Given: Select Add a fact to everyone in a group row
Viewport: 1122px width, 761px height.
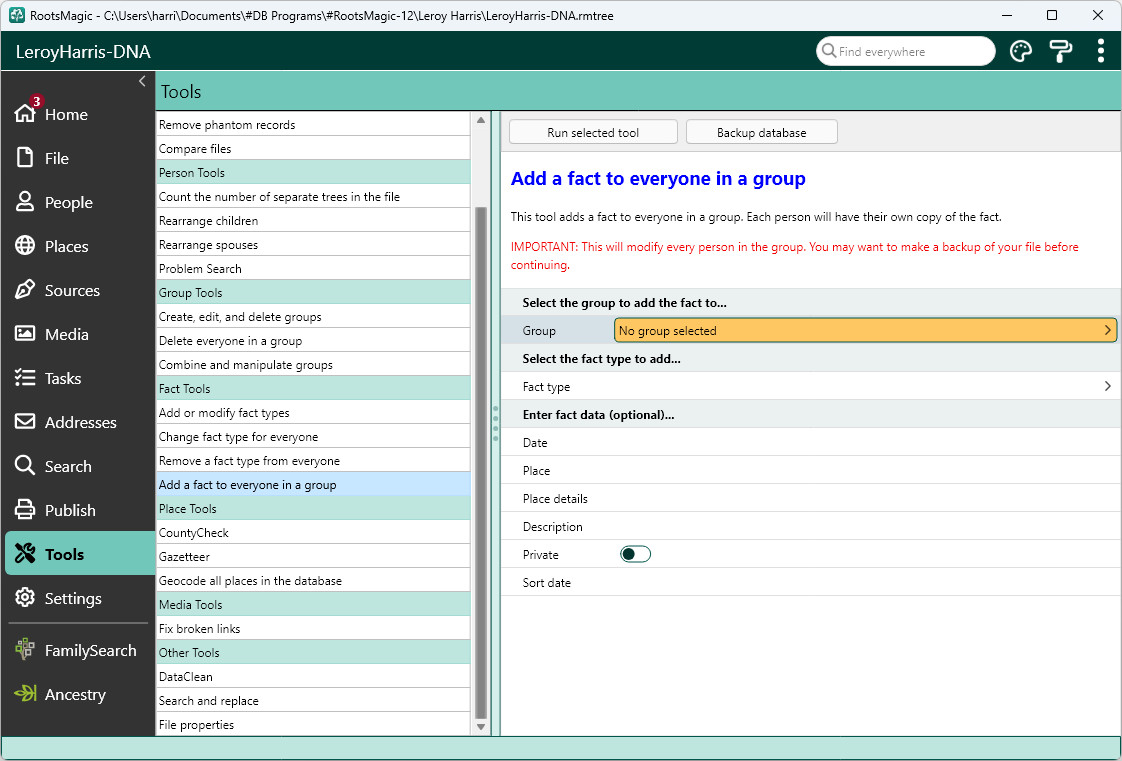Looking at the screenshot, I should click(x=313, y=484).
